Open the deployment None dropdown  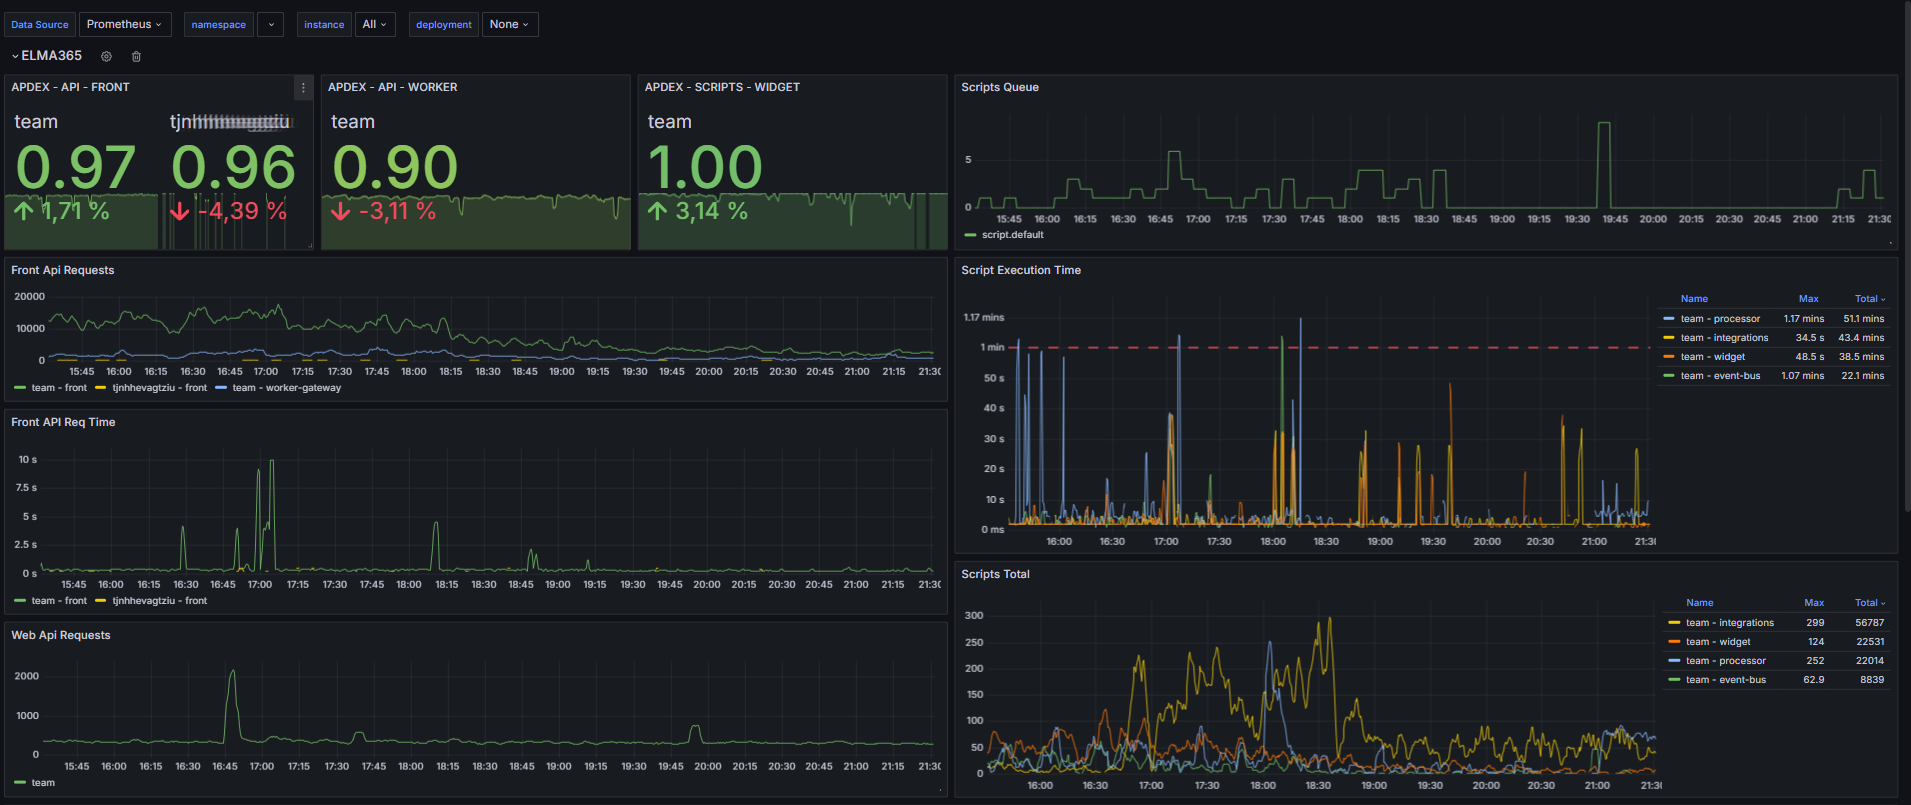pos(510,24)
